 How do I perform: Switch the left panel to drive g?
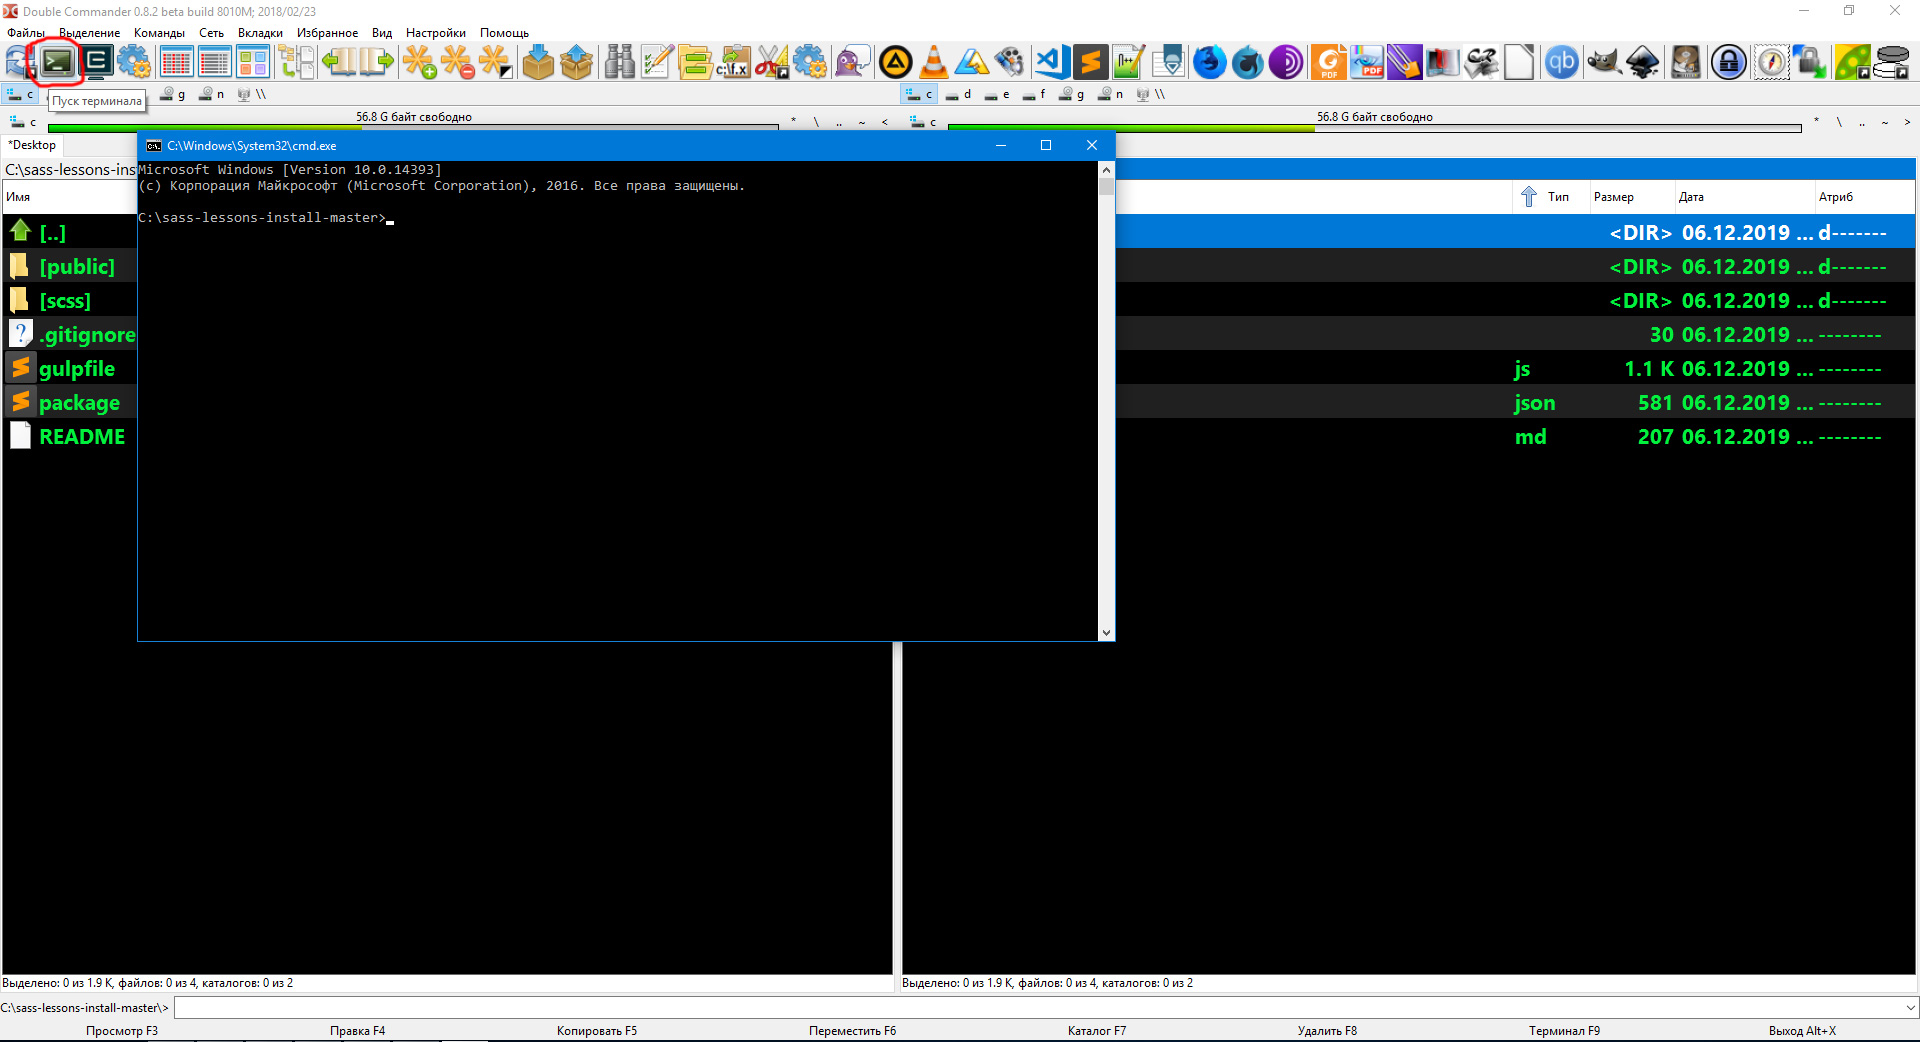point(173,94)
